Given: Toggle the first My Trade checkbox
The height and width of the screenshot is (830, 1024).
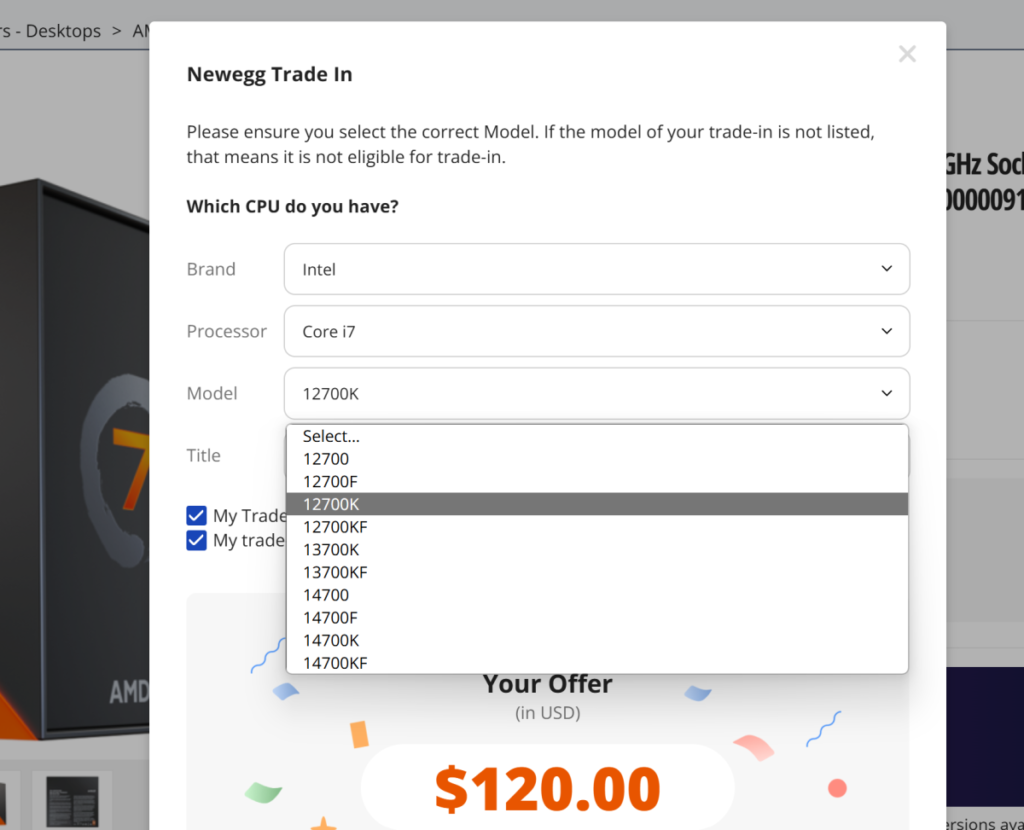Looking at the screenshot, I should 197,516.
